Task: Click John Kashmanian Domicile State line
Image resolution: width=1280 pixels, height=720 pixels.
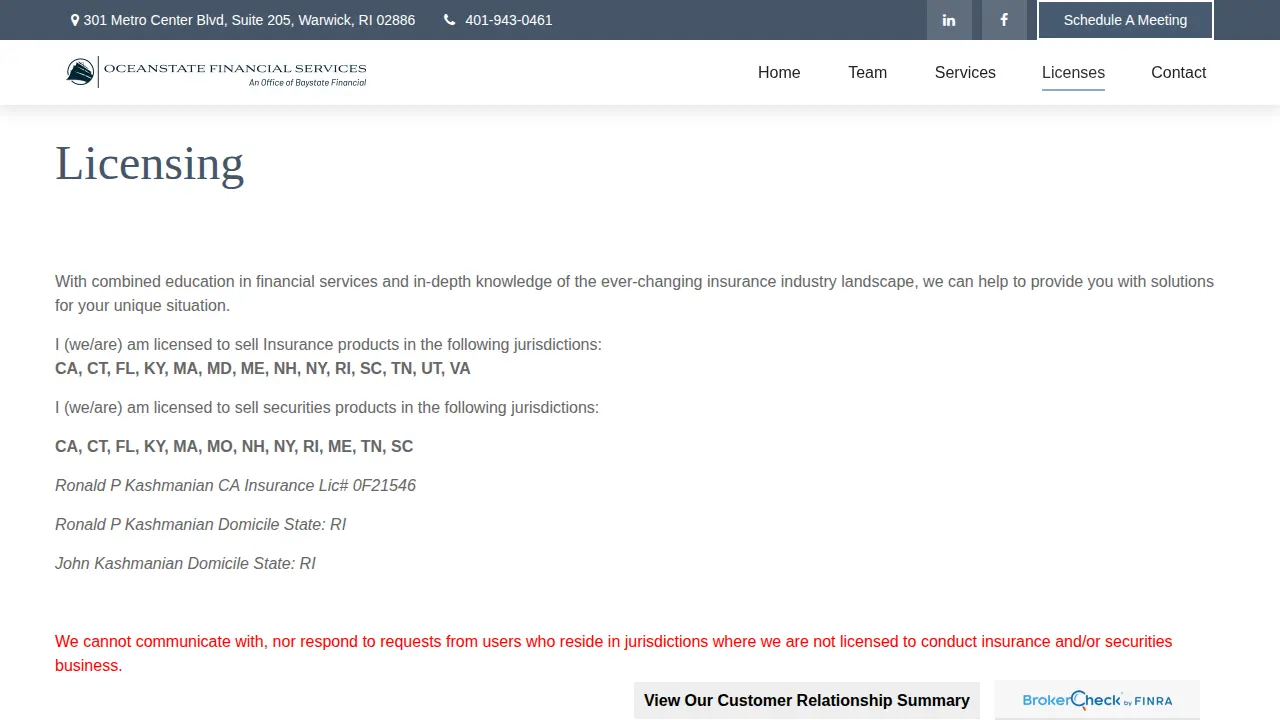Action: coord(185,564)
